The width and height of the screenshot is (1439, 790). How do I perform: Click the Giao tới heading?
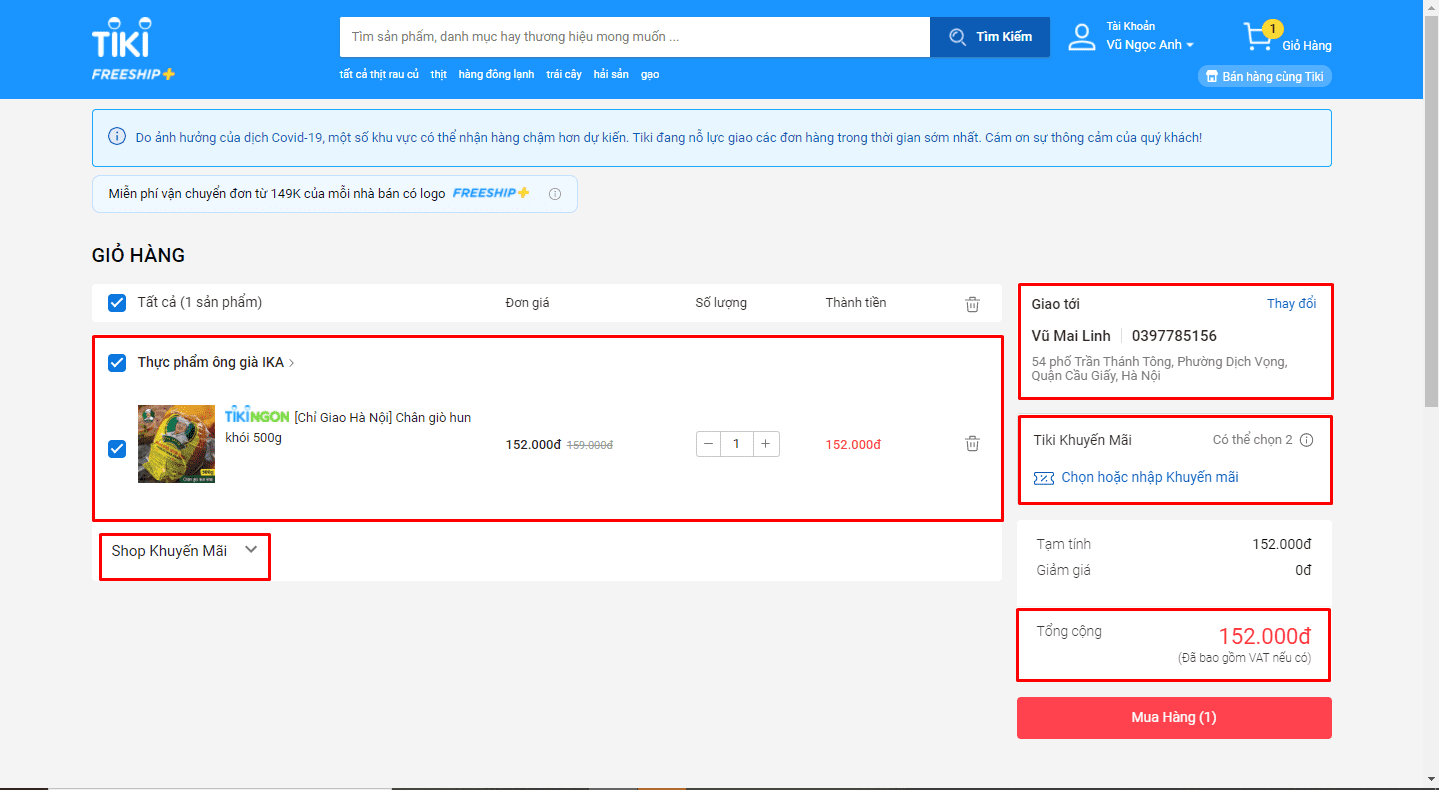[1056, 304]
